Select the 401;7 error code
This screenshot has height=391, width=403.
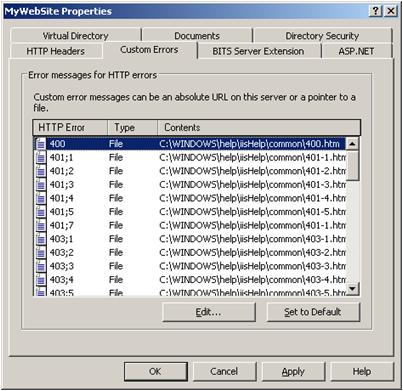click(x=62, y=225)
